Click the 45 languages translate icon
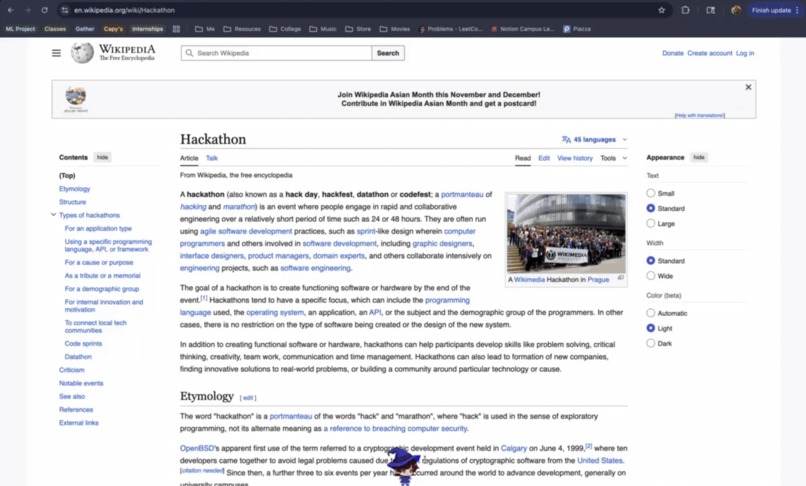This screenshot has width=806, height=486. click(x=566, y=139)
